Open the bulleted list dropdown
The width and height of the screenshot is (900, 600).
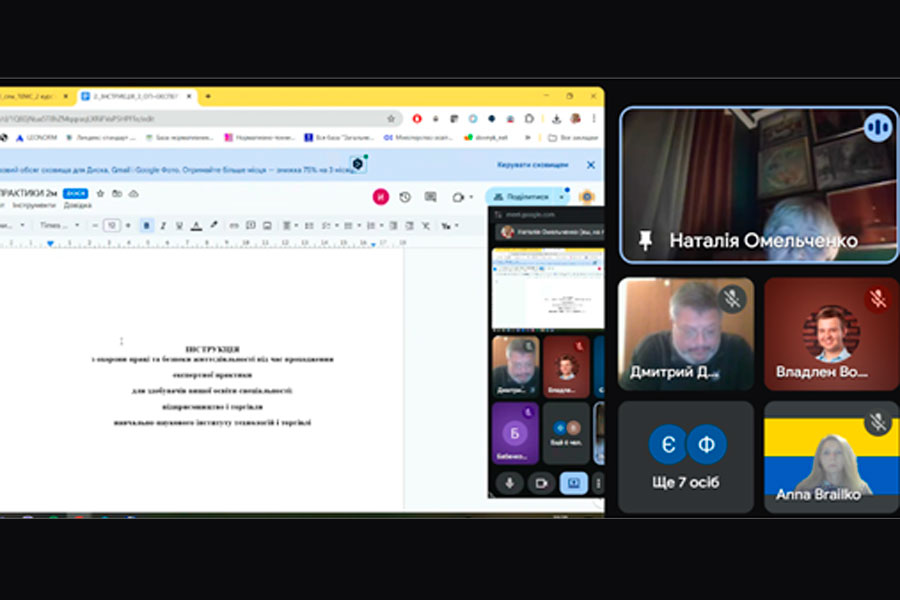(x=351, y=226)
